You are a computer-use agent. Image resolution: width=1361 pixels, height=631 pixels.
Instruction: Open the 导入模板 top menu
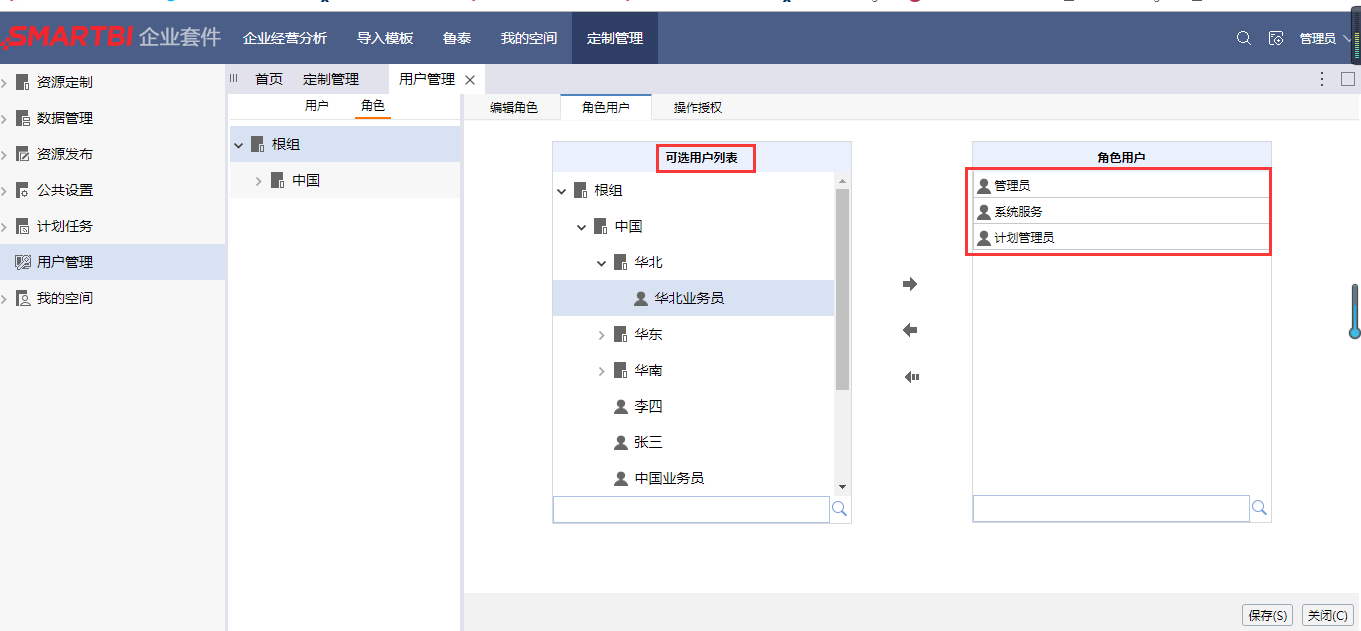click(385, 38)
